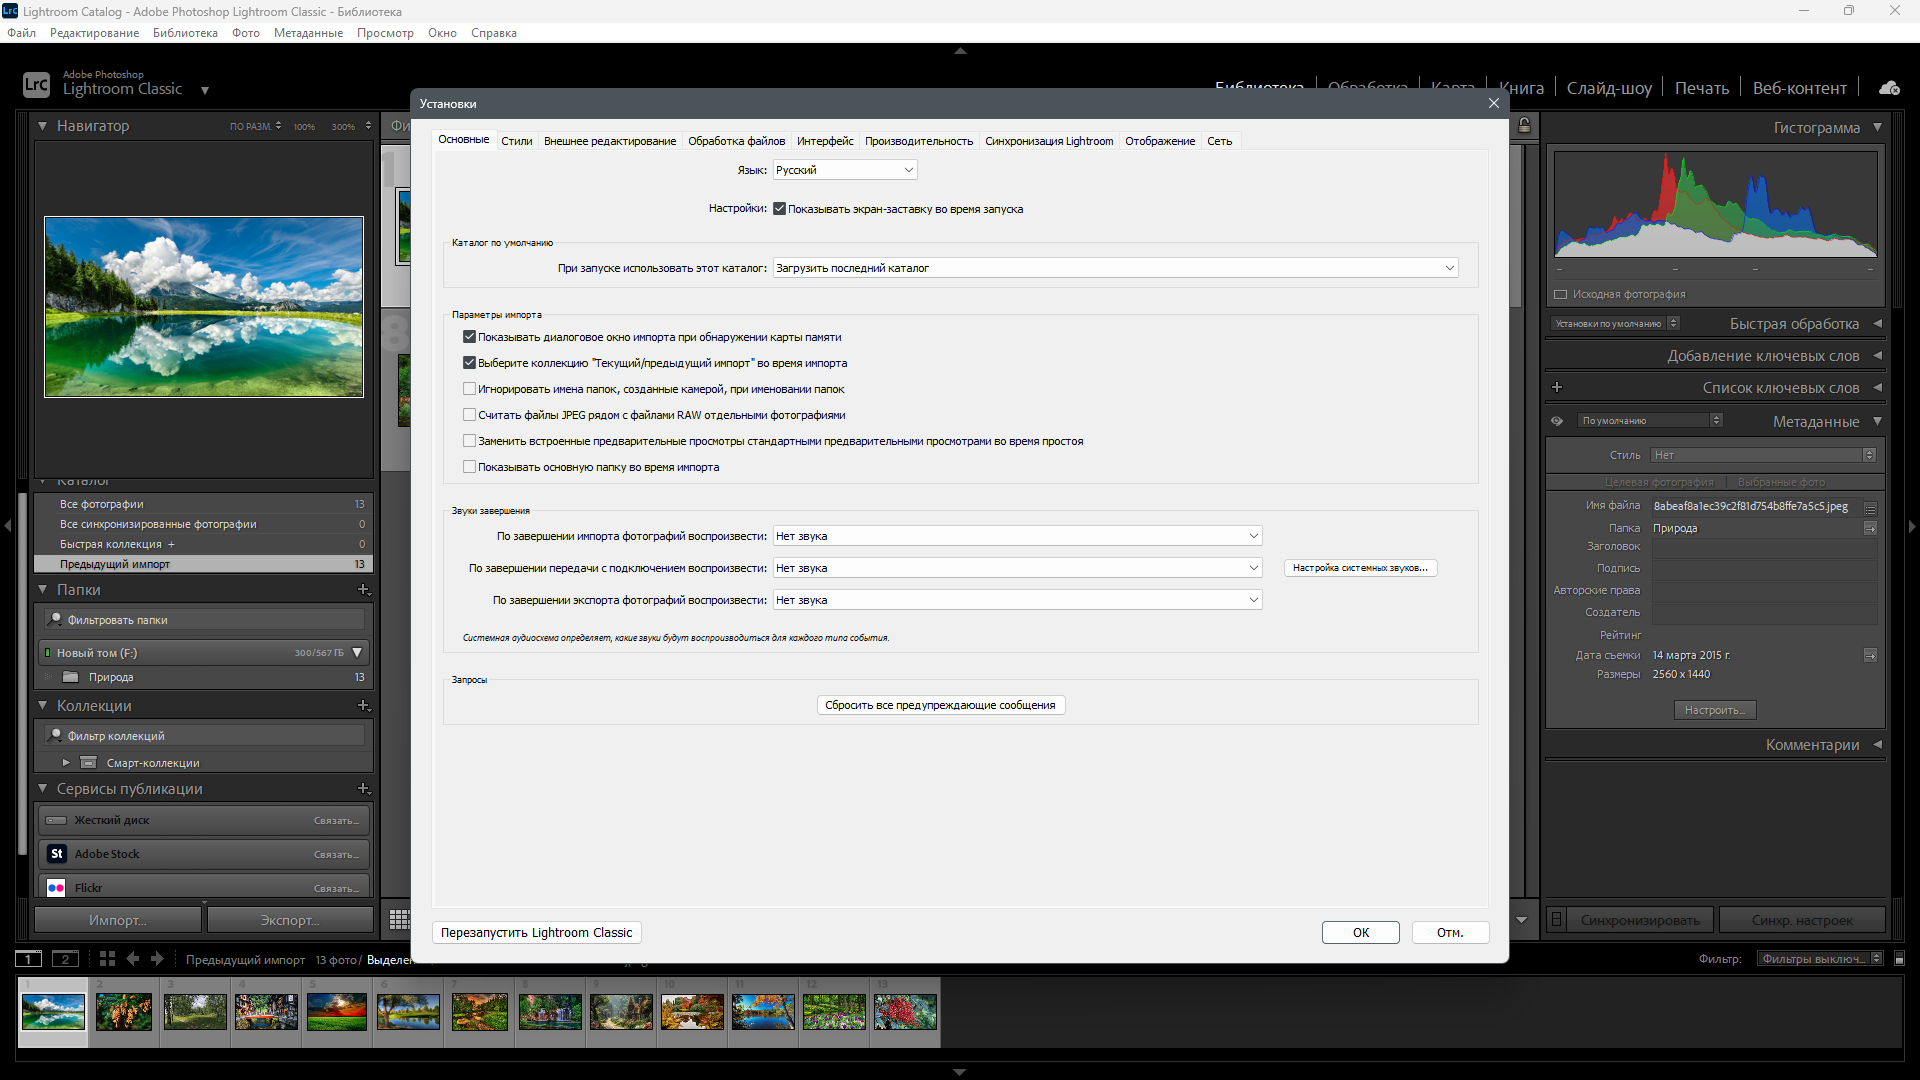Open import completion sound dropdown
The width and height of the screenshot is (1920, 1080).
(1017, 536)
